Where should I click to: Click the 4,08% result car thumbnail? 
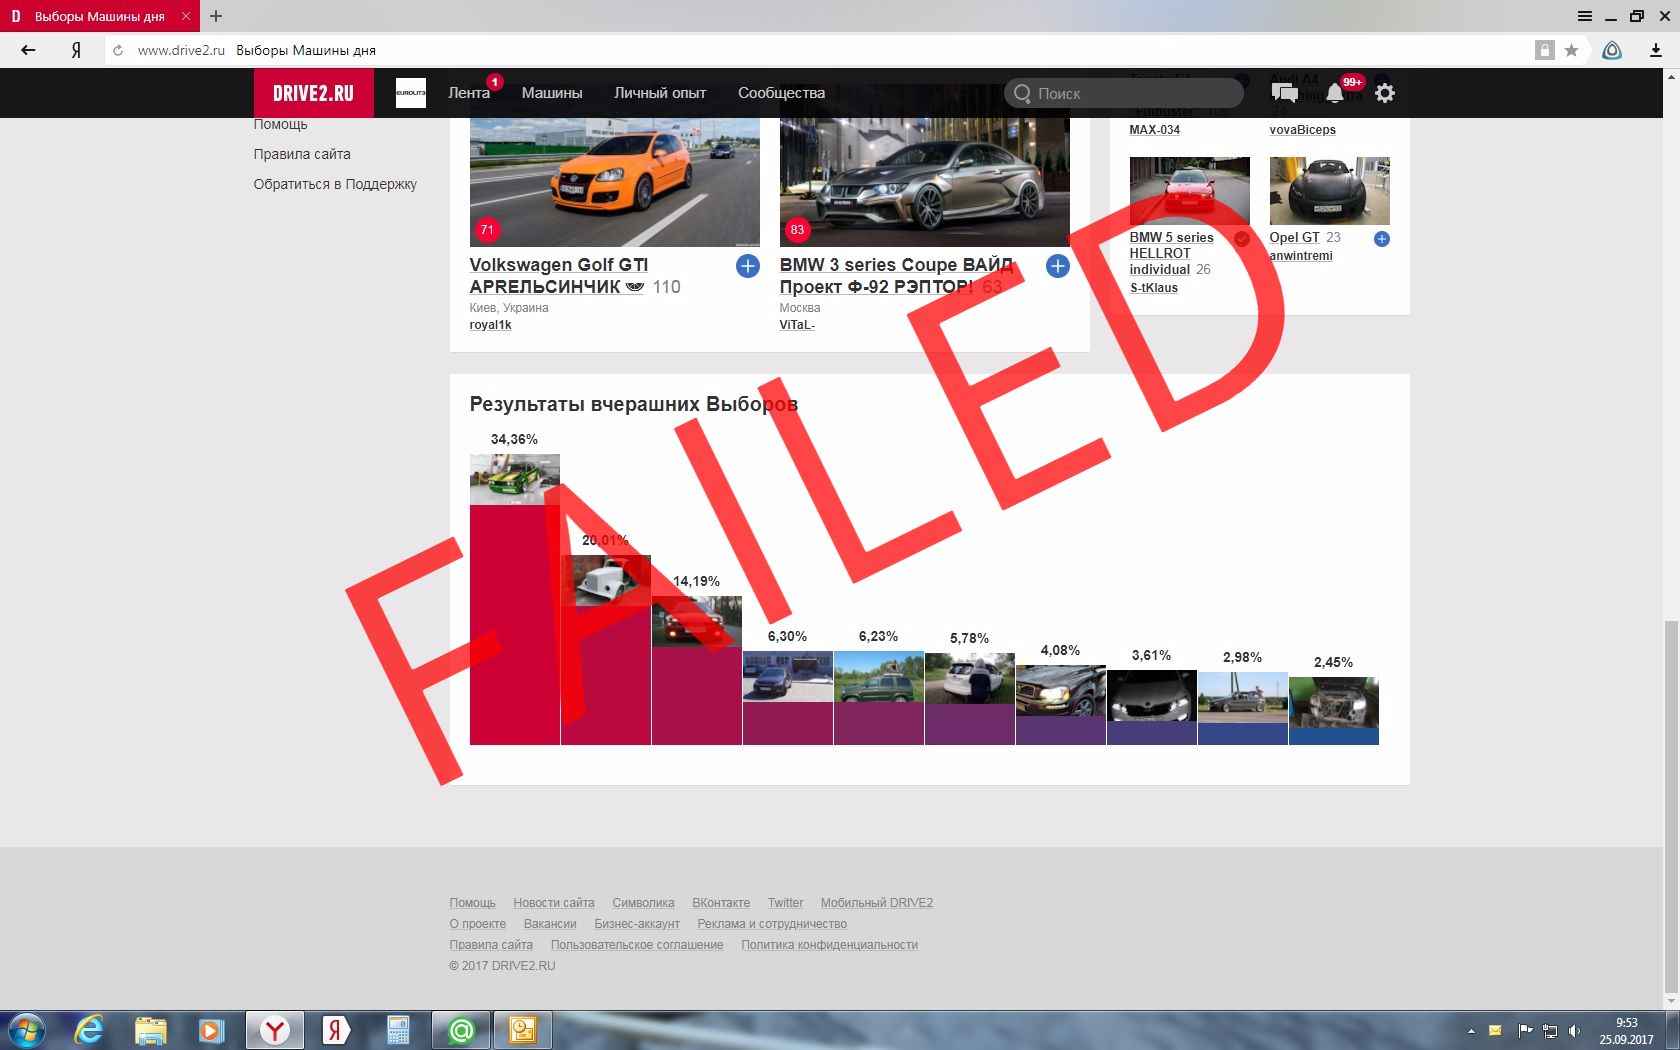[x=1060, y=691]
